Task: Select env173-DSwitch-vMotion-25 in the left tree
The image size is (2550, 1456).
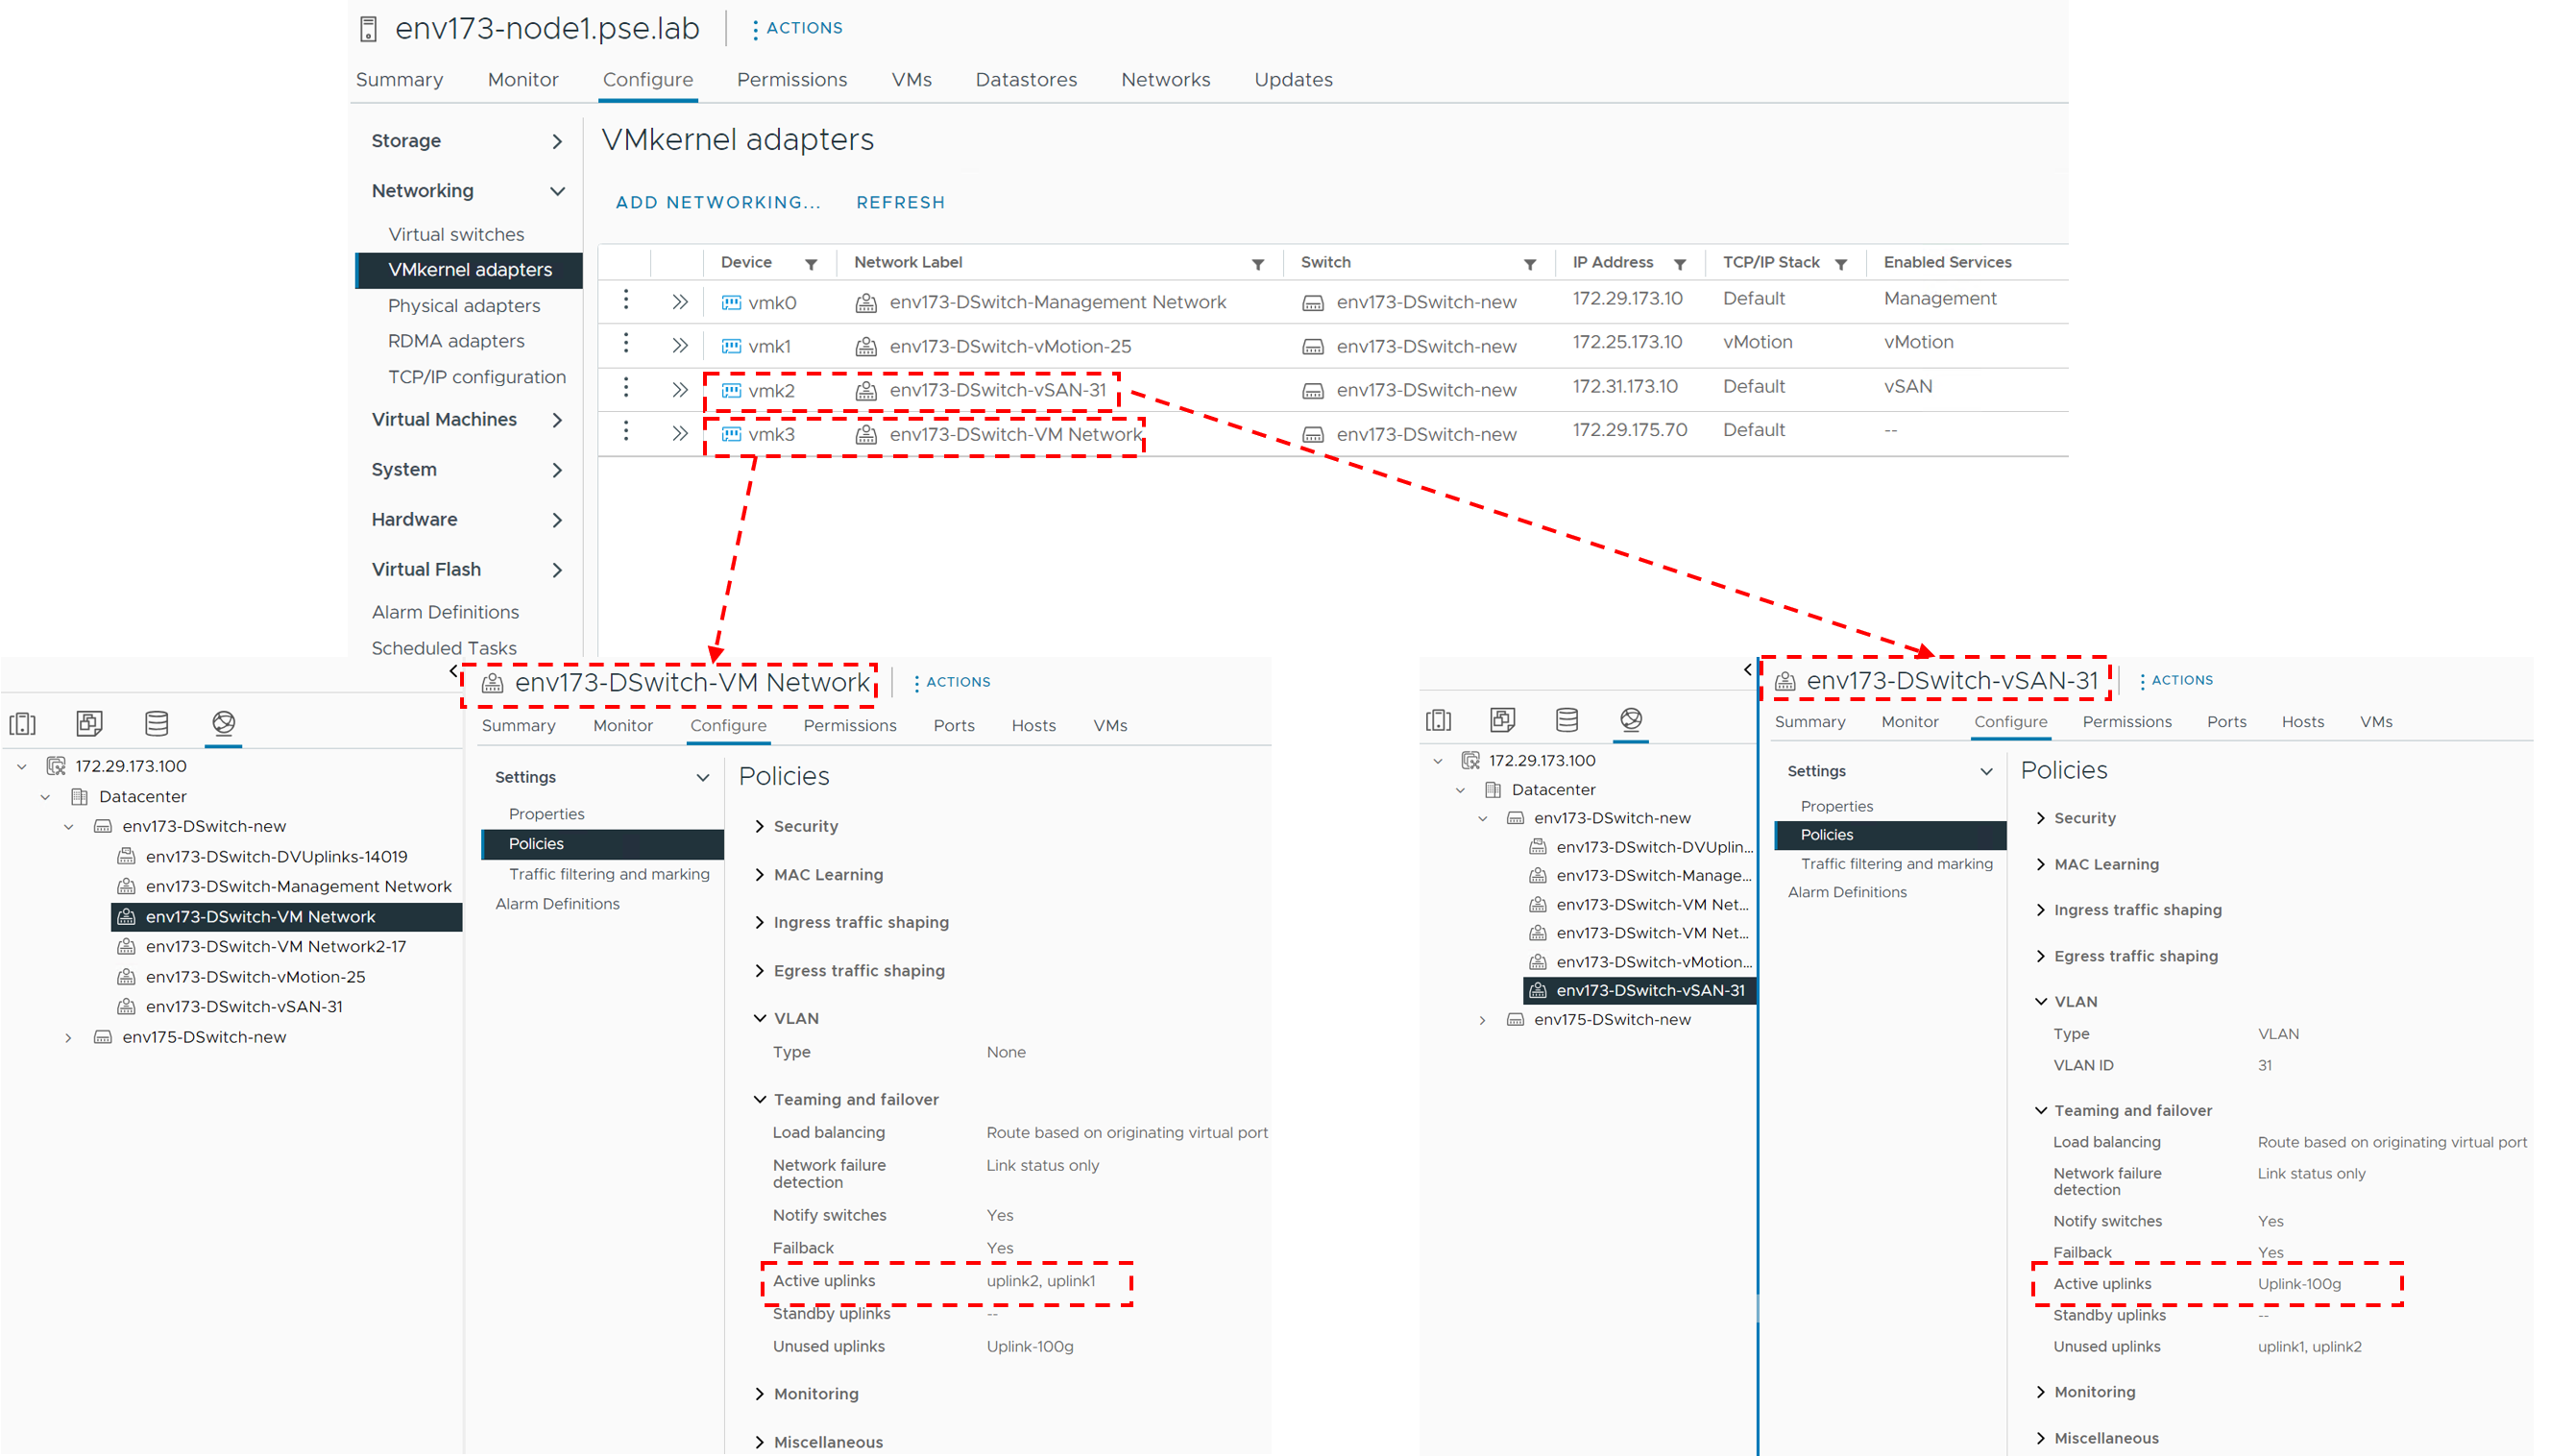Action: click(255, 976)
